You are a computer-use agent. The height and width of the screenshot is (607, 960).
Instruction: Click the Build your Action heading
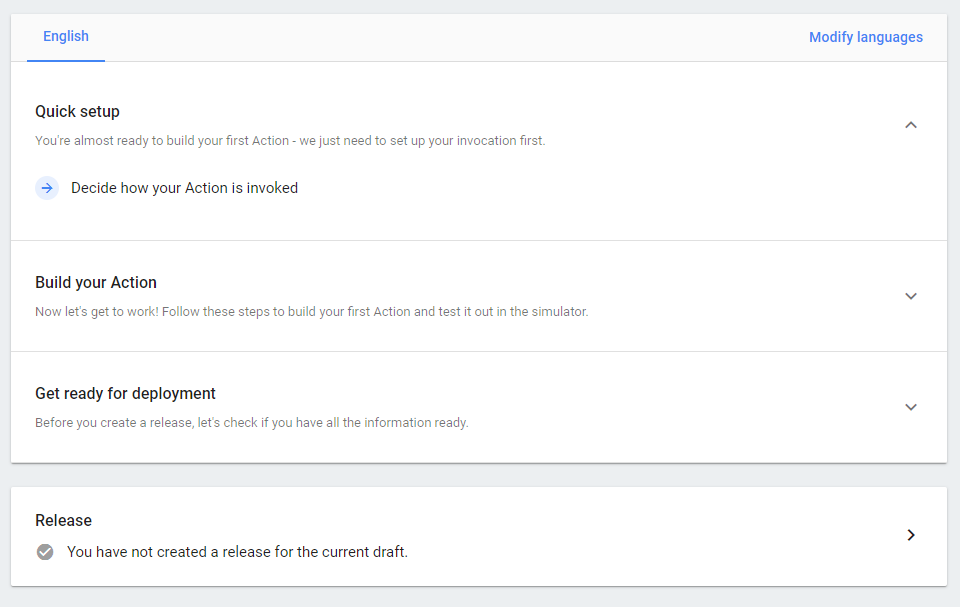point(96,282)
